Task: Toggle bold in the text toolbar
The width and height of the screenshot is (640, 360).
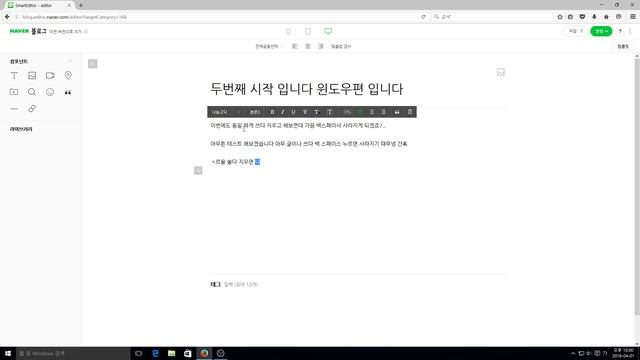Action: coord(272,112)
